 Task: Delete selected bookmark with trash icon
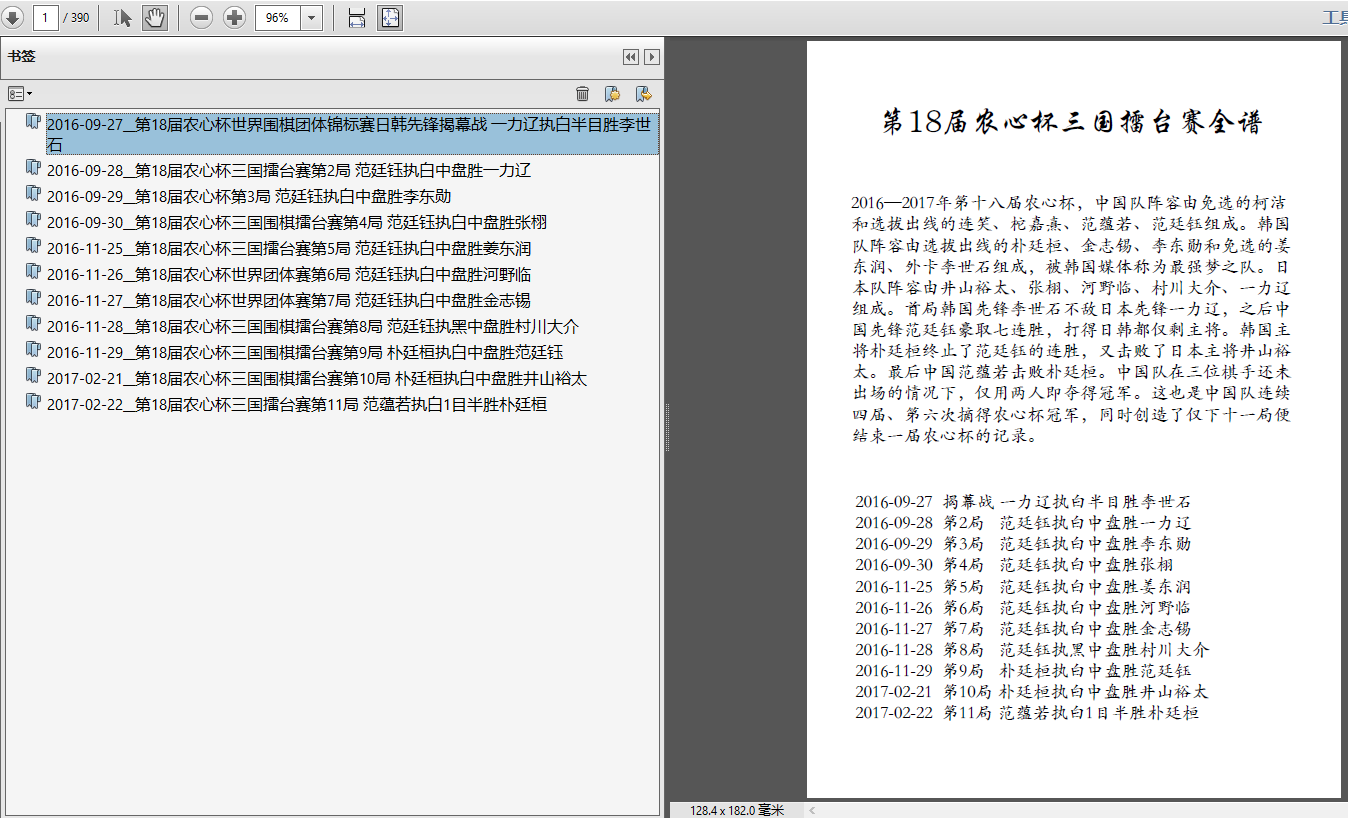pyautogui.click(x=582, y=93)
